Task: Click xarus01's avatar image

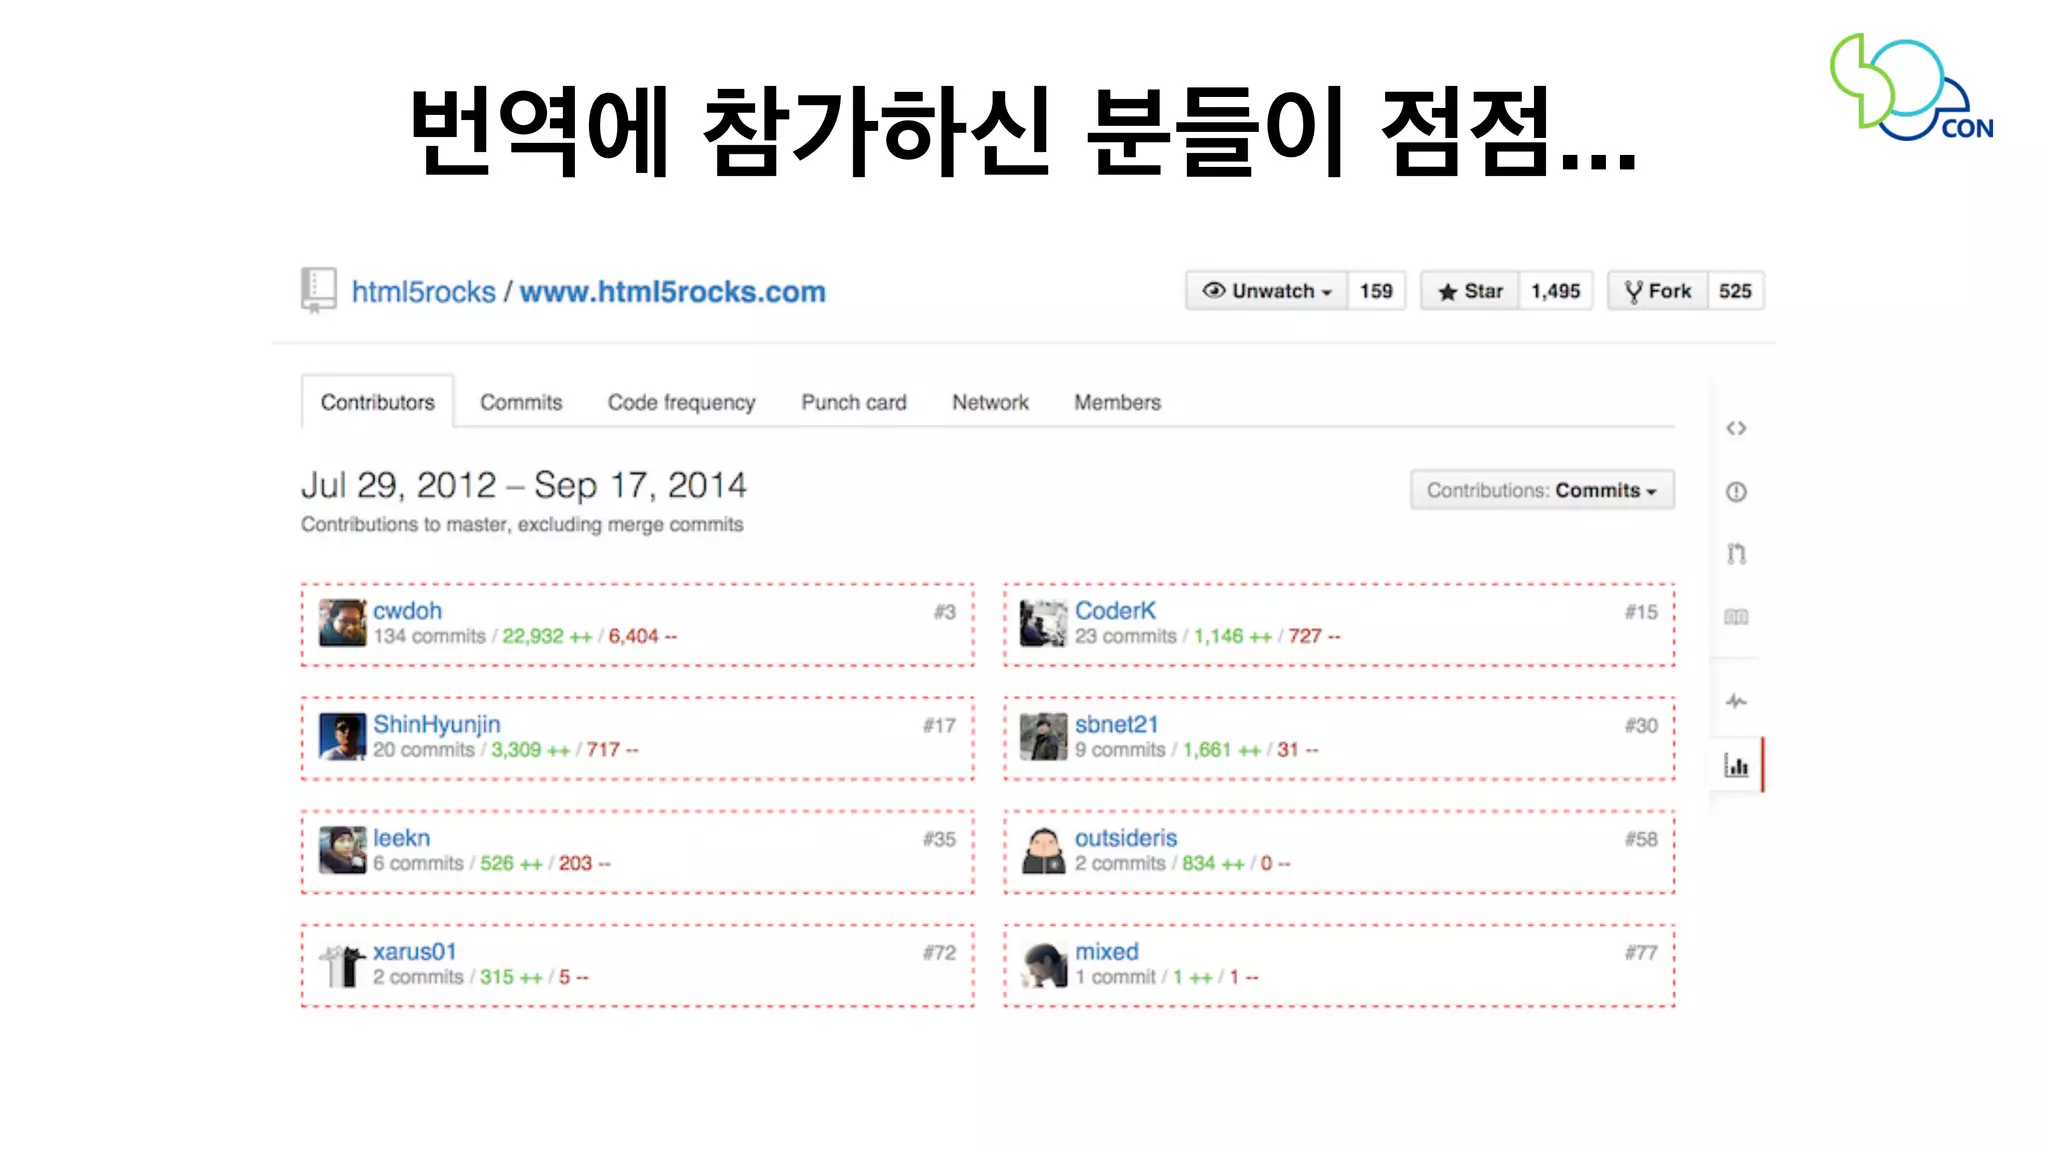Action: (342, 964)
